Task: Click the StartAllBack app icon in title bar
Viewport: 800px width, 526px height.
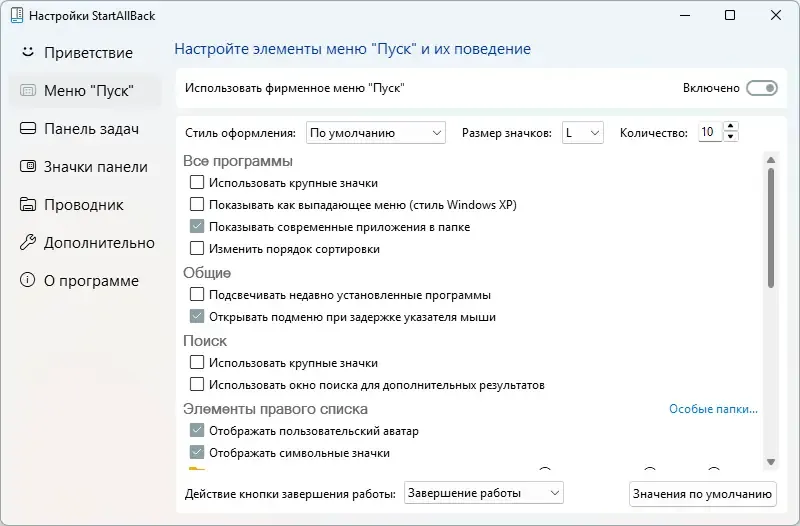Action: pyautogui.click(x=17, y=15)
